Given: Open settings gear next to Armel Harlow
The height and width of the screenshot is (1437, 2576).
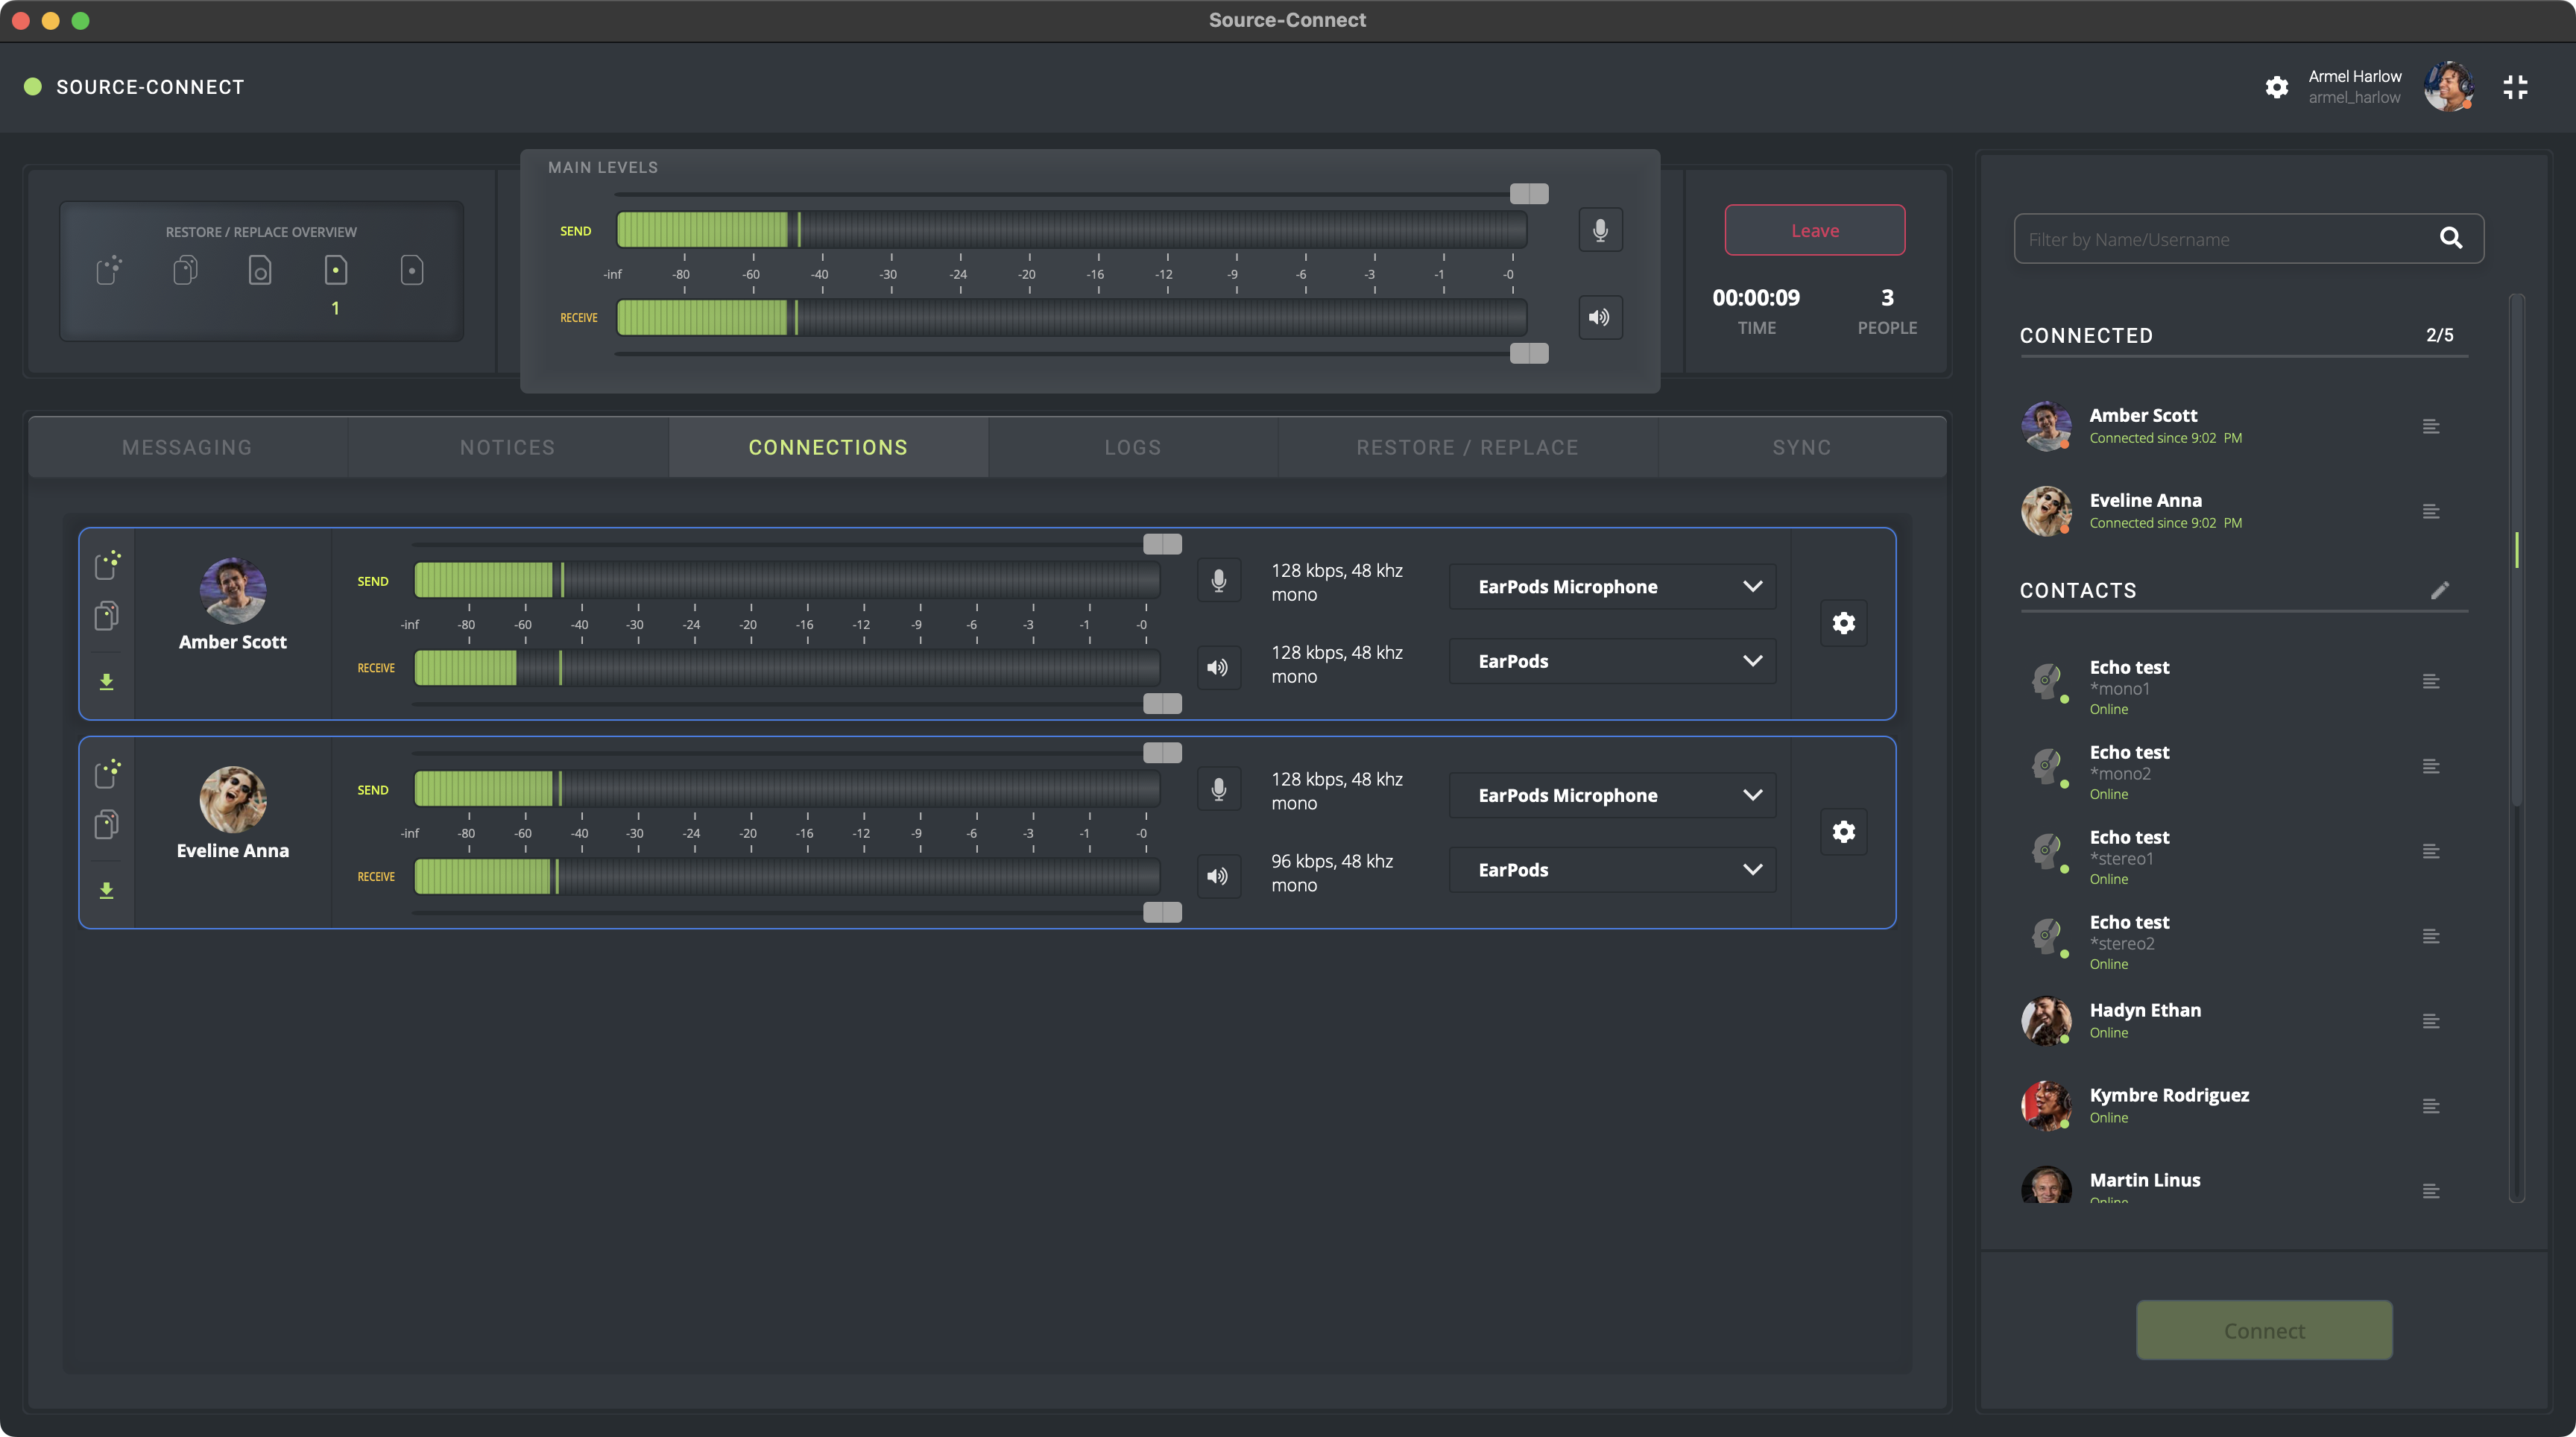Looking at the screenshot, I should tap(2277, 87).
